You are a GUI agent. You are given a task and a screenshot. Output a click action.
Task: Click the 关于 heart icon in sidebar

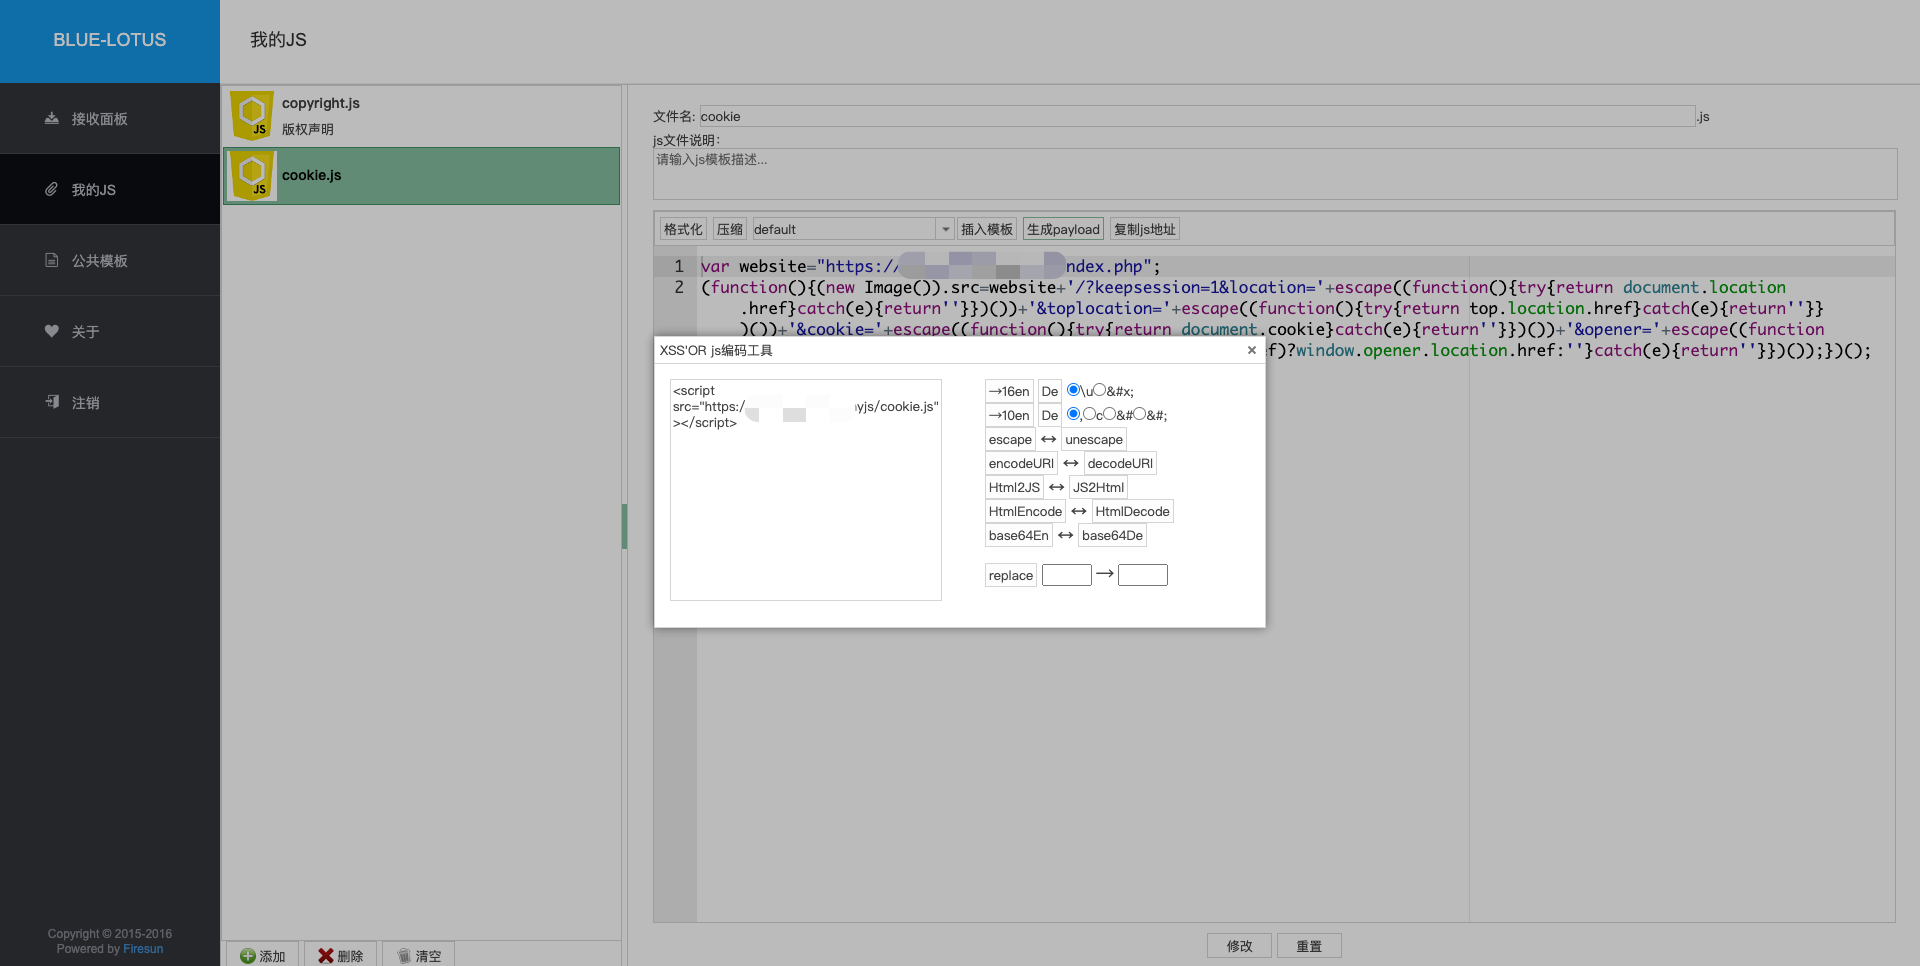coord(52,331)
